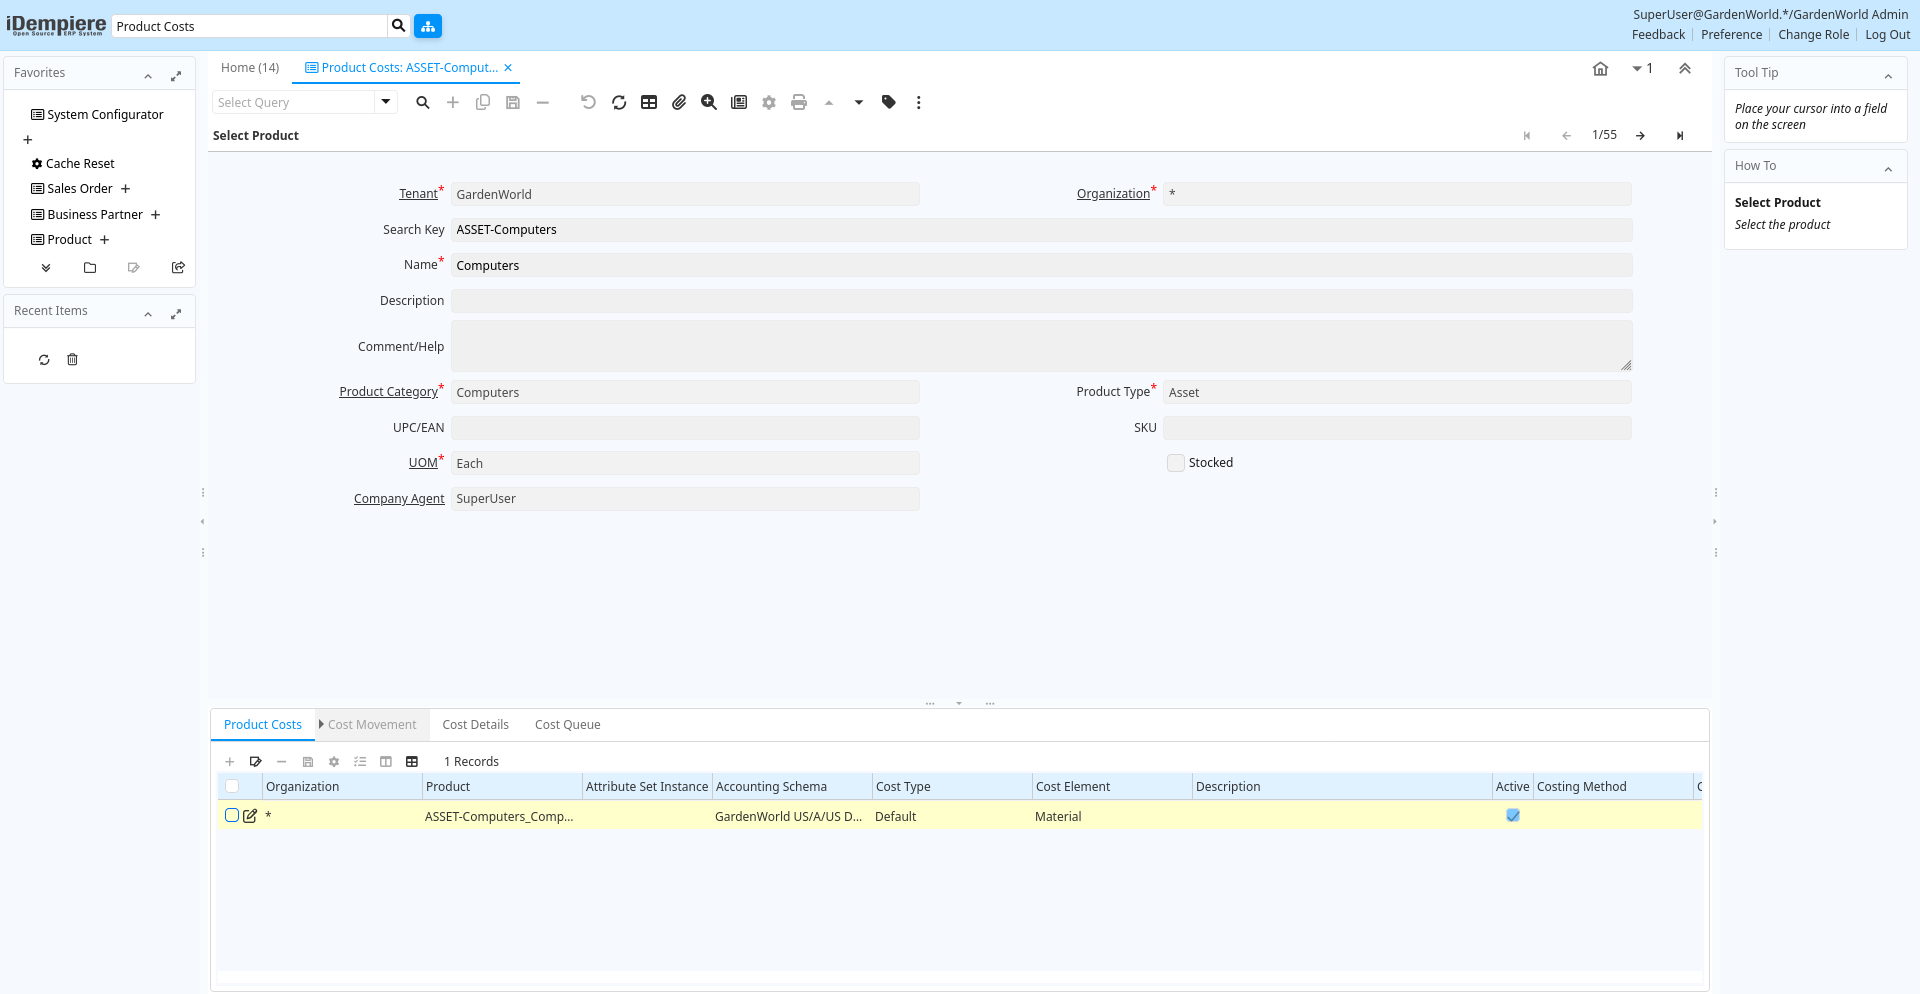
Task: Click the Home icon at top right
Action: point(1600,69)
